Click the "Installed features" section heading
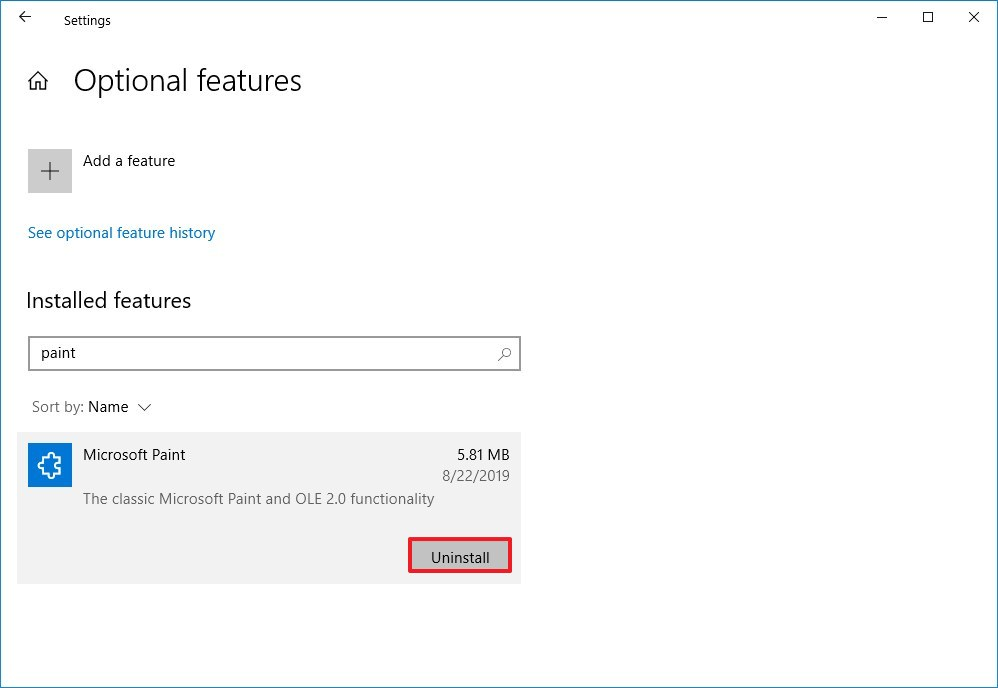Image resolution: width=998 pixels, height=688 pixels. 108,301
